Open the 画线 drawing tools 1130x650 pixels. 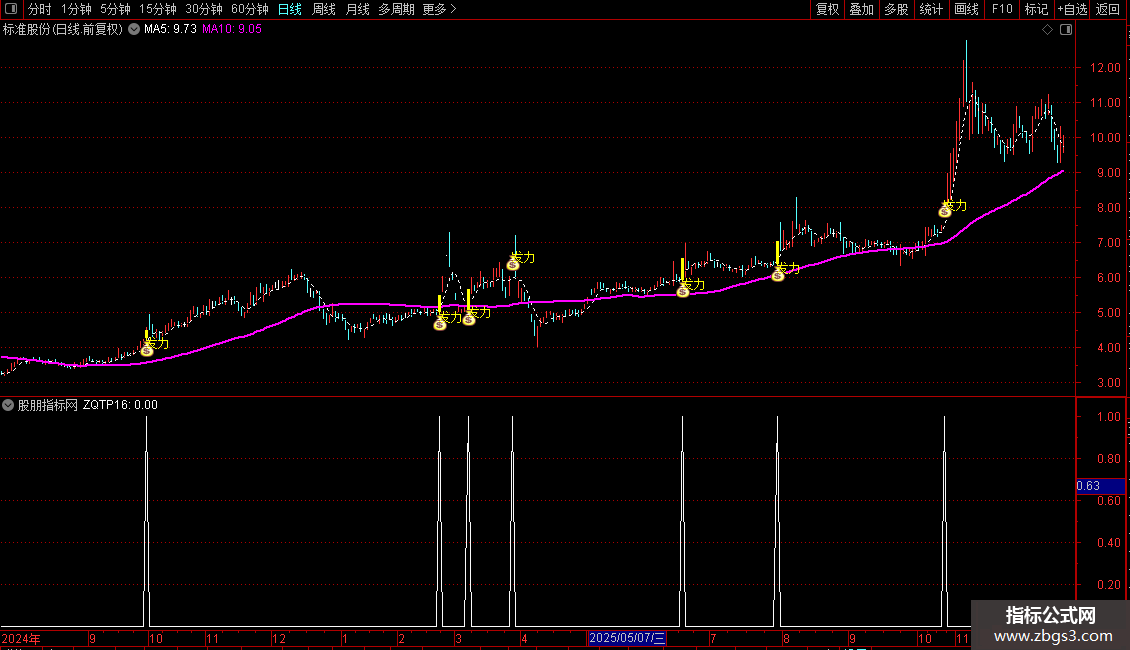click(x=966, y=9)
